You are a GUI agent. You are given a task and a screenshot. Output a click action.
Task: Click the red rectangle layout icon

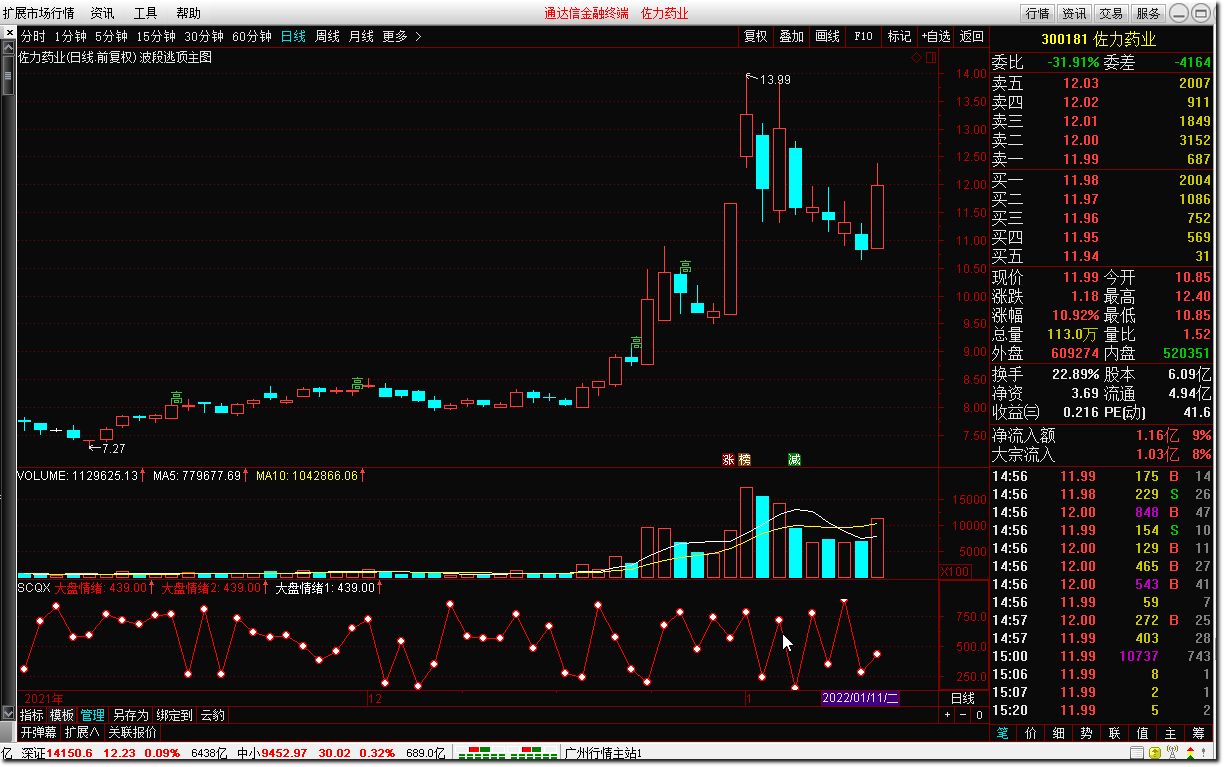coord(930,57)
